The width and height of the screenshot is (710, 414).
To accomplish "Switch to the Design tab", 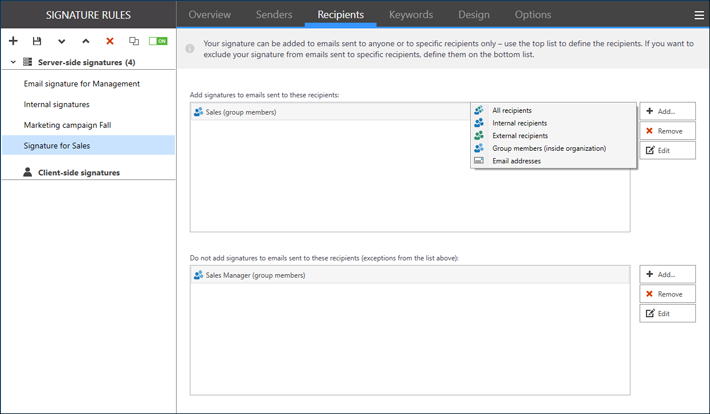I will (474, 14).
